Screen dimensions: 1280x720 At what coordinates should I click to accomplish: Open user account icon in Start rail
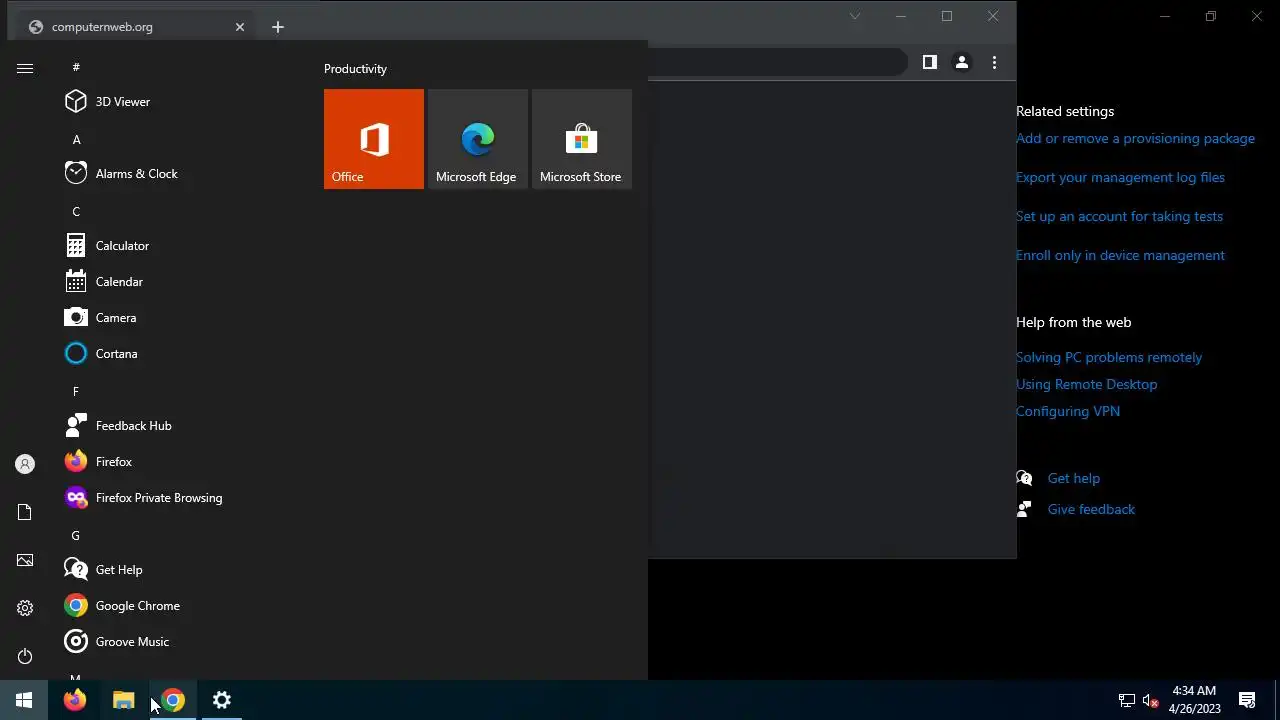click(x=25, y=464)
